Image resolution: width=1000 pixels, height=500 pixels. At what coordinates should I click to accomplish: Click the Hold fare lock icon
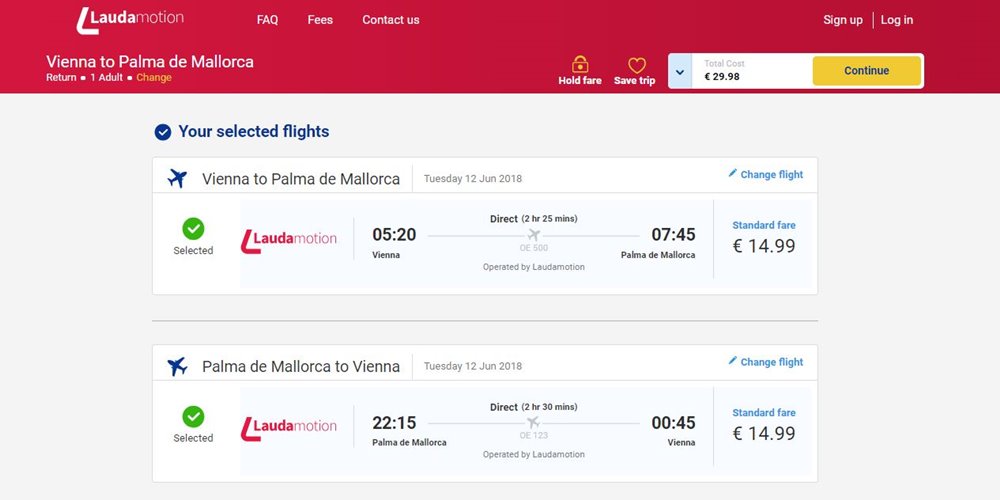point(580,64)
